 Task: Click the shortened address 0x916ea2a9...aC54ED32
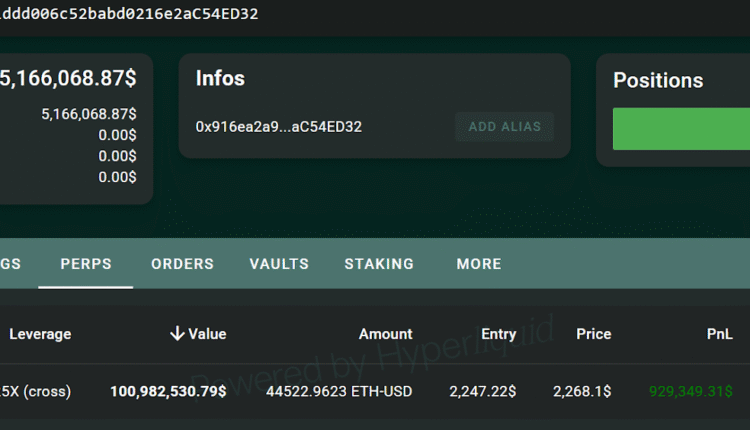[279, 127]
